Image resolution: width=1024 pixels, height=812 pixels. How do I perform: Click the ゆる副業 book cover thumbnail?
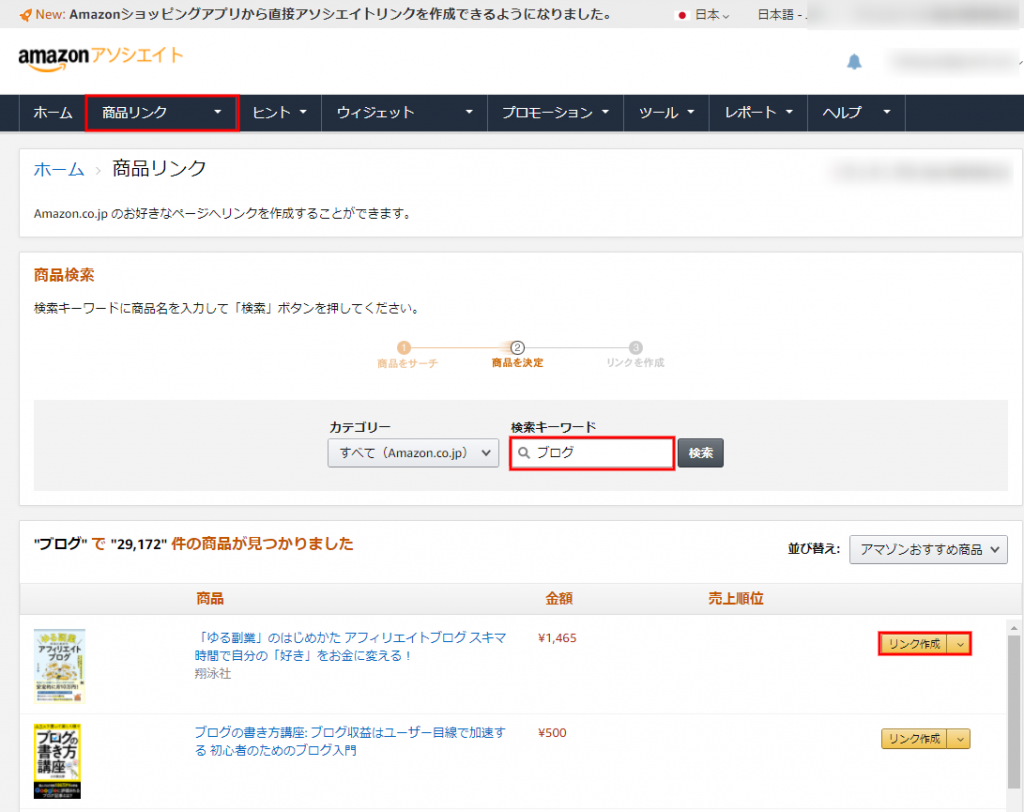(x=59, y=666)
